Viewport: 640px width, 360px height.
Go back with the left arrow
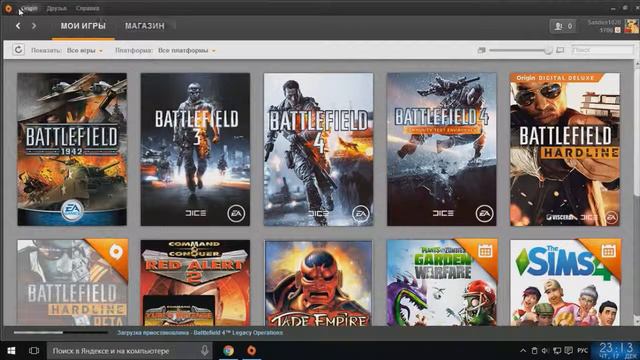point(18,26)
